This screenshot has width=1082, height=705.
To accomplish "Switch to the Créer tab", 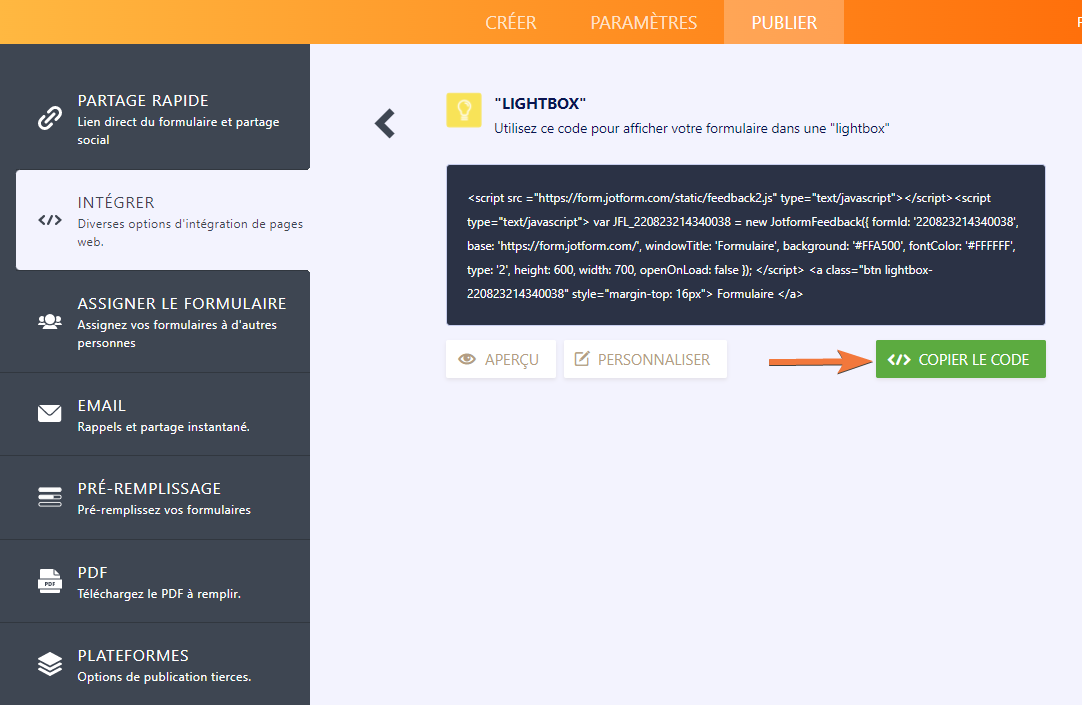I will (x=511, y=22).
